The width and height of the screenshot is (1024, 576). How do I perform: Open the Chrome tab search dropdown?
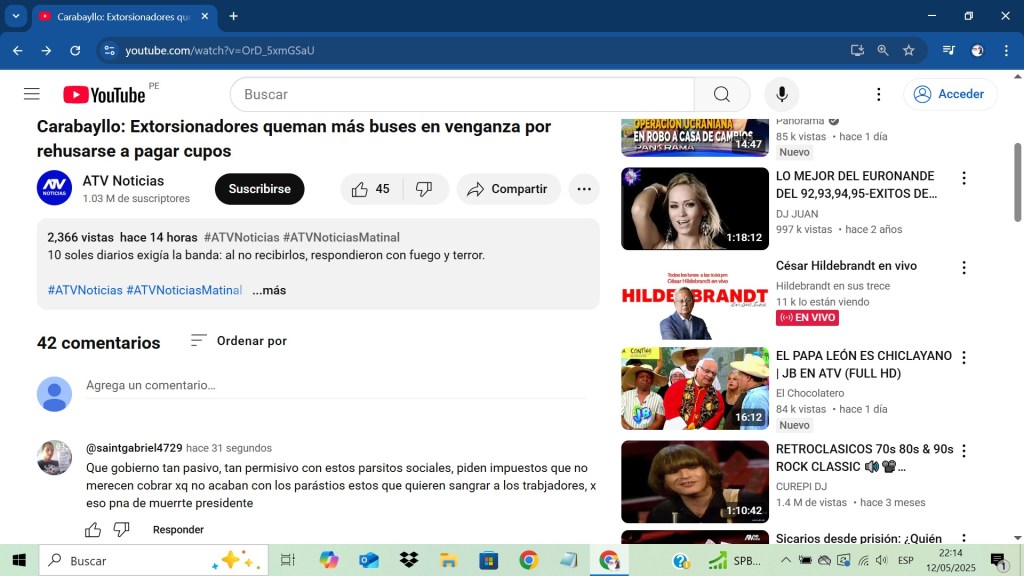[16, 16]
